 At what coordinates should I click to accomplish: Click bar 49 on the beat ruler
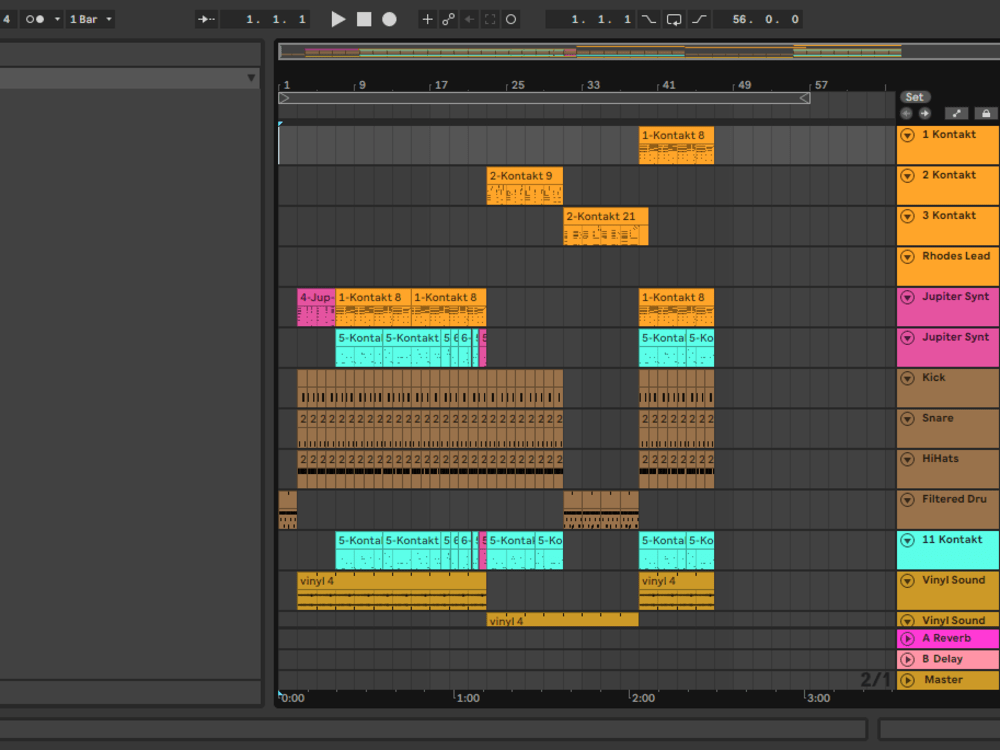744,85
